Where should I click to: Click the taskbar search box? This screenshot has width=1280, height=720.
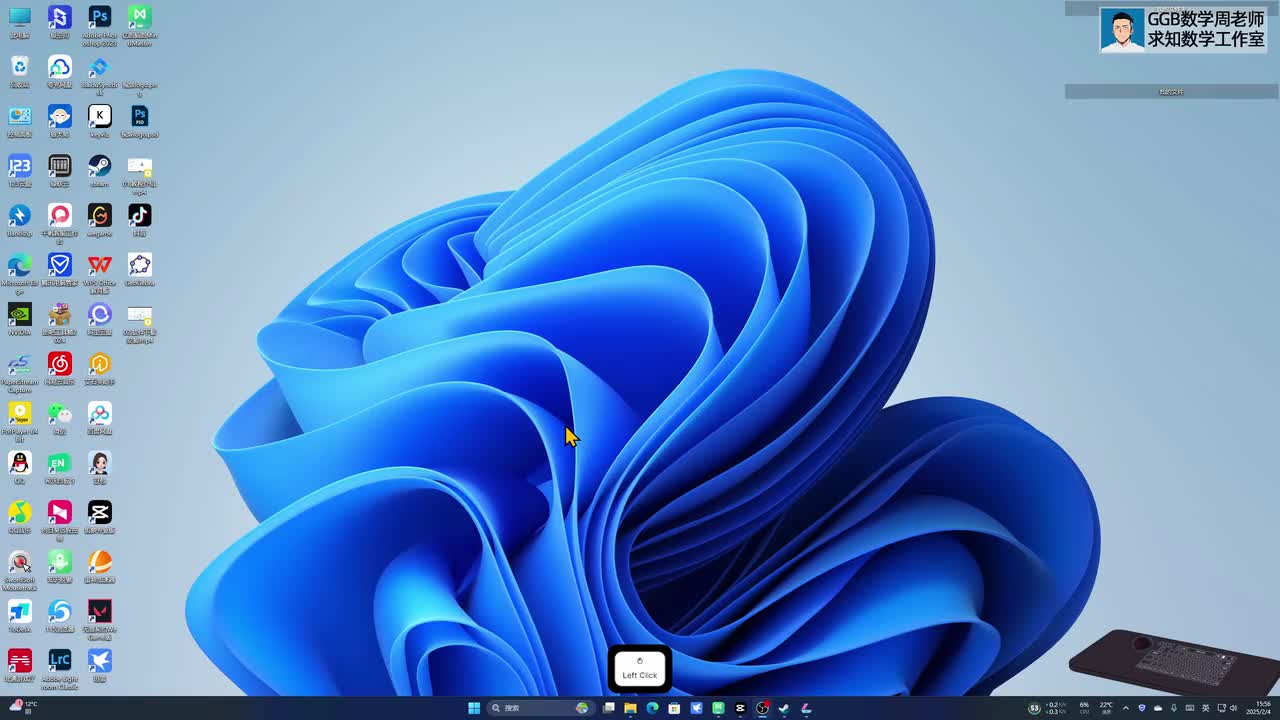point(540,708)
